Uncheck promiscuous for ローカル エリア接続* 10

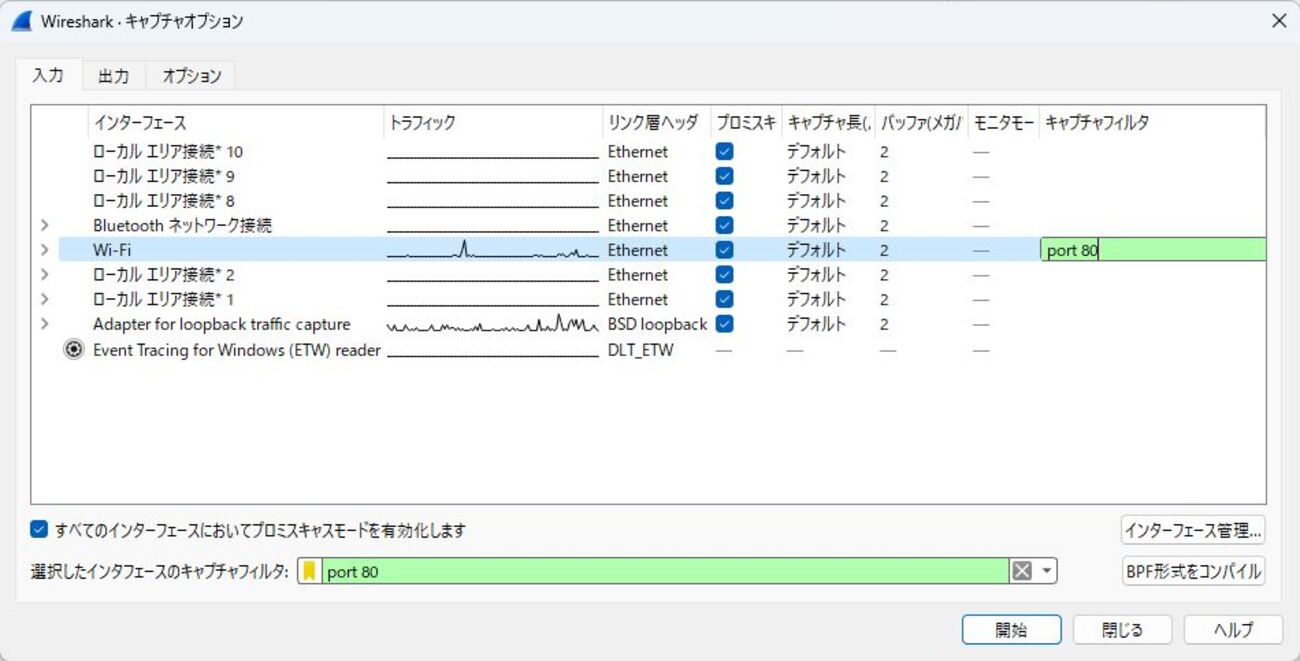(x=725, y=151)
